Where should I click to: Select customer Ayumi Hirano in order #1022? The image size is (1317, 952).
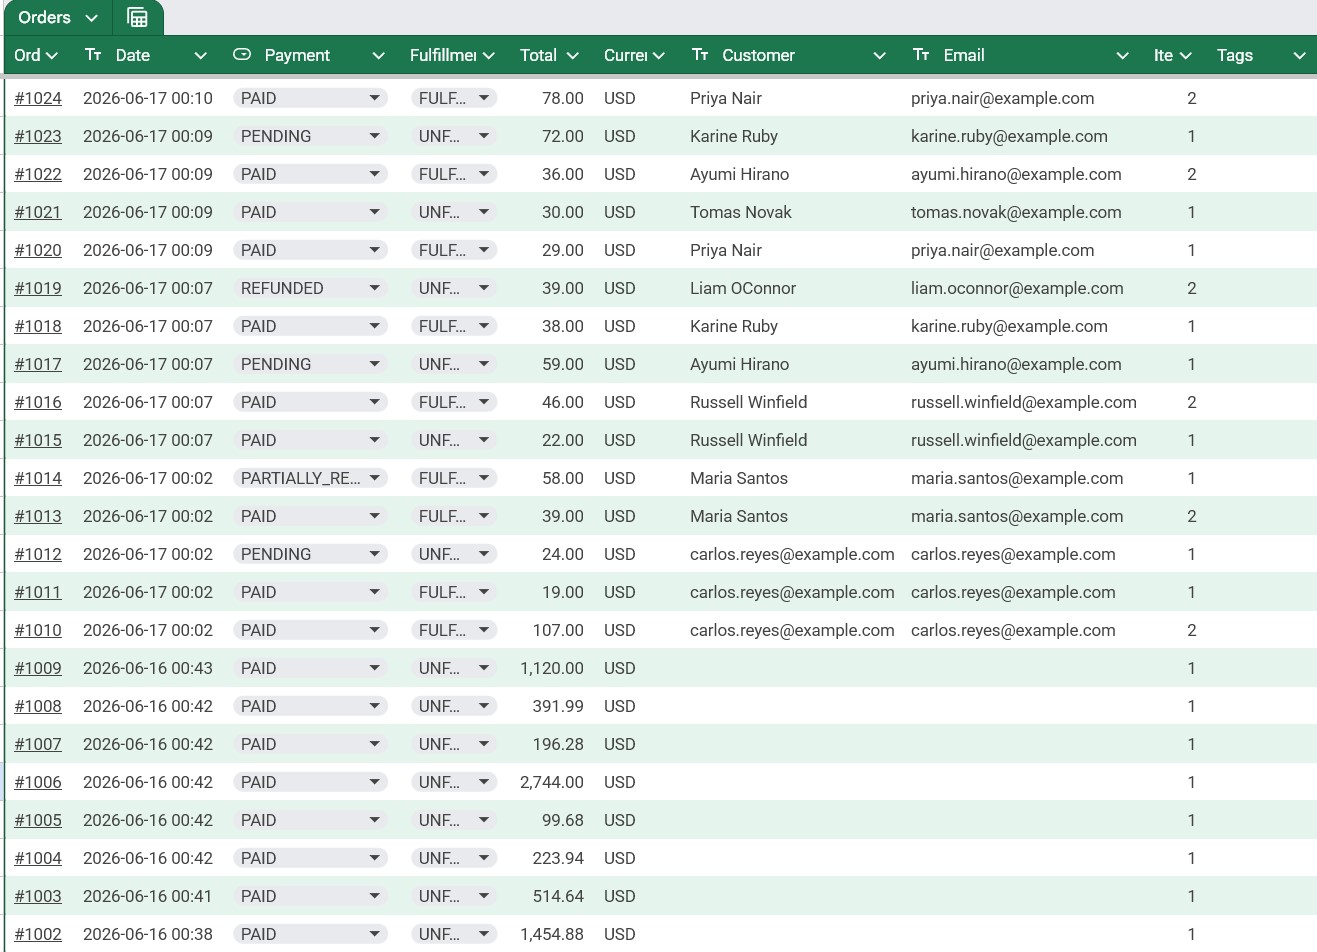click(x=739, y=174)
